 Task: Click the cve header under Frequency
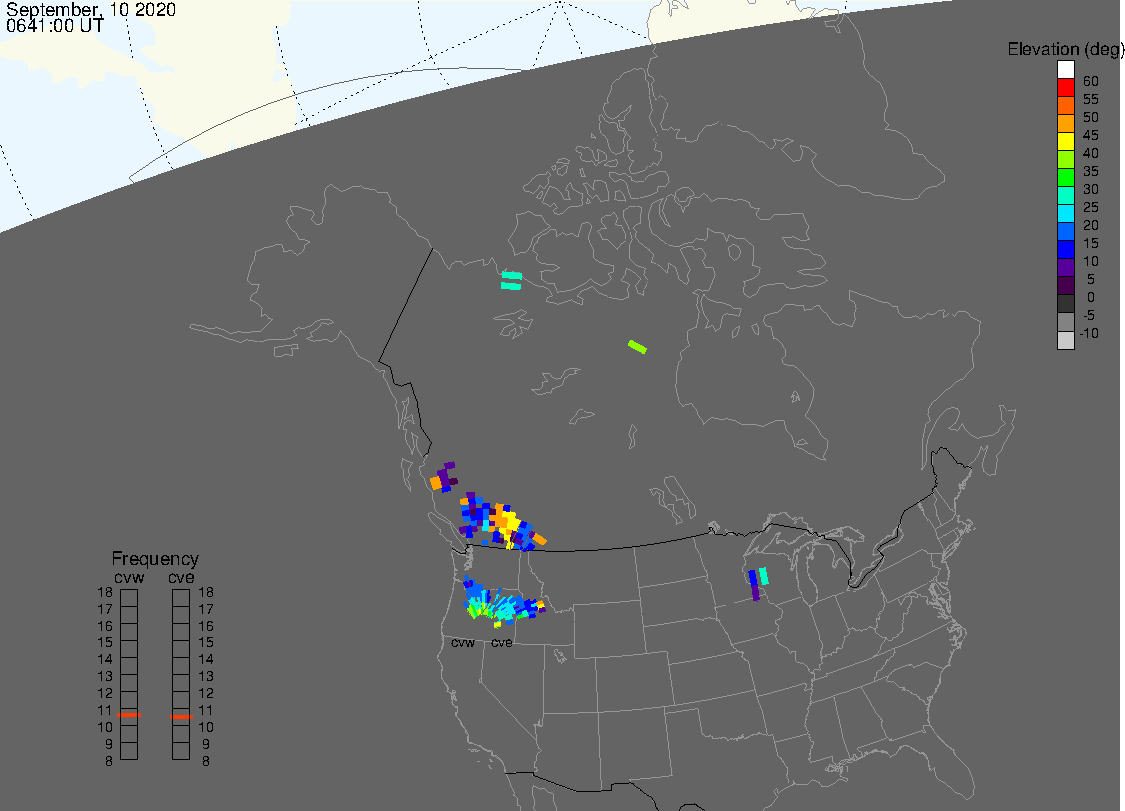[182, 577]
